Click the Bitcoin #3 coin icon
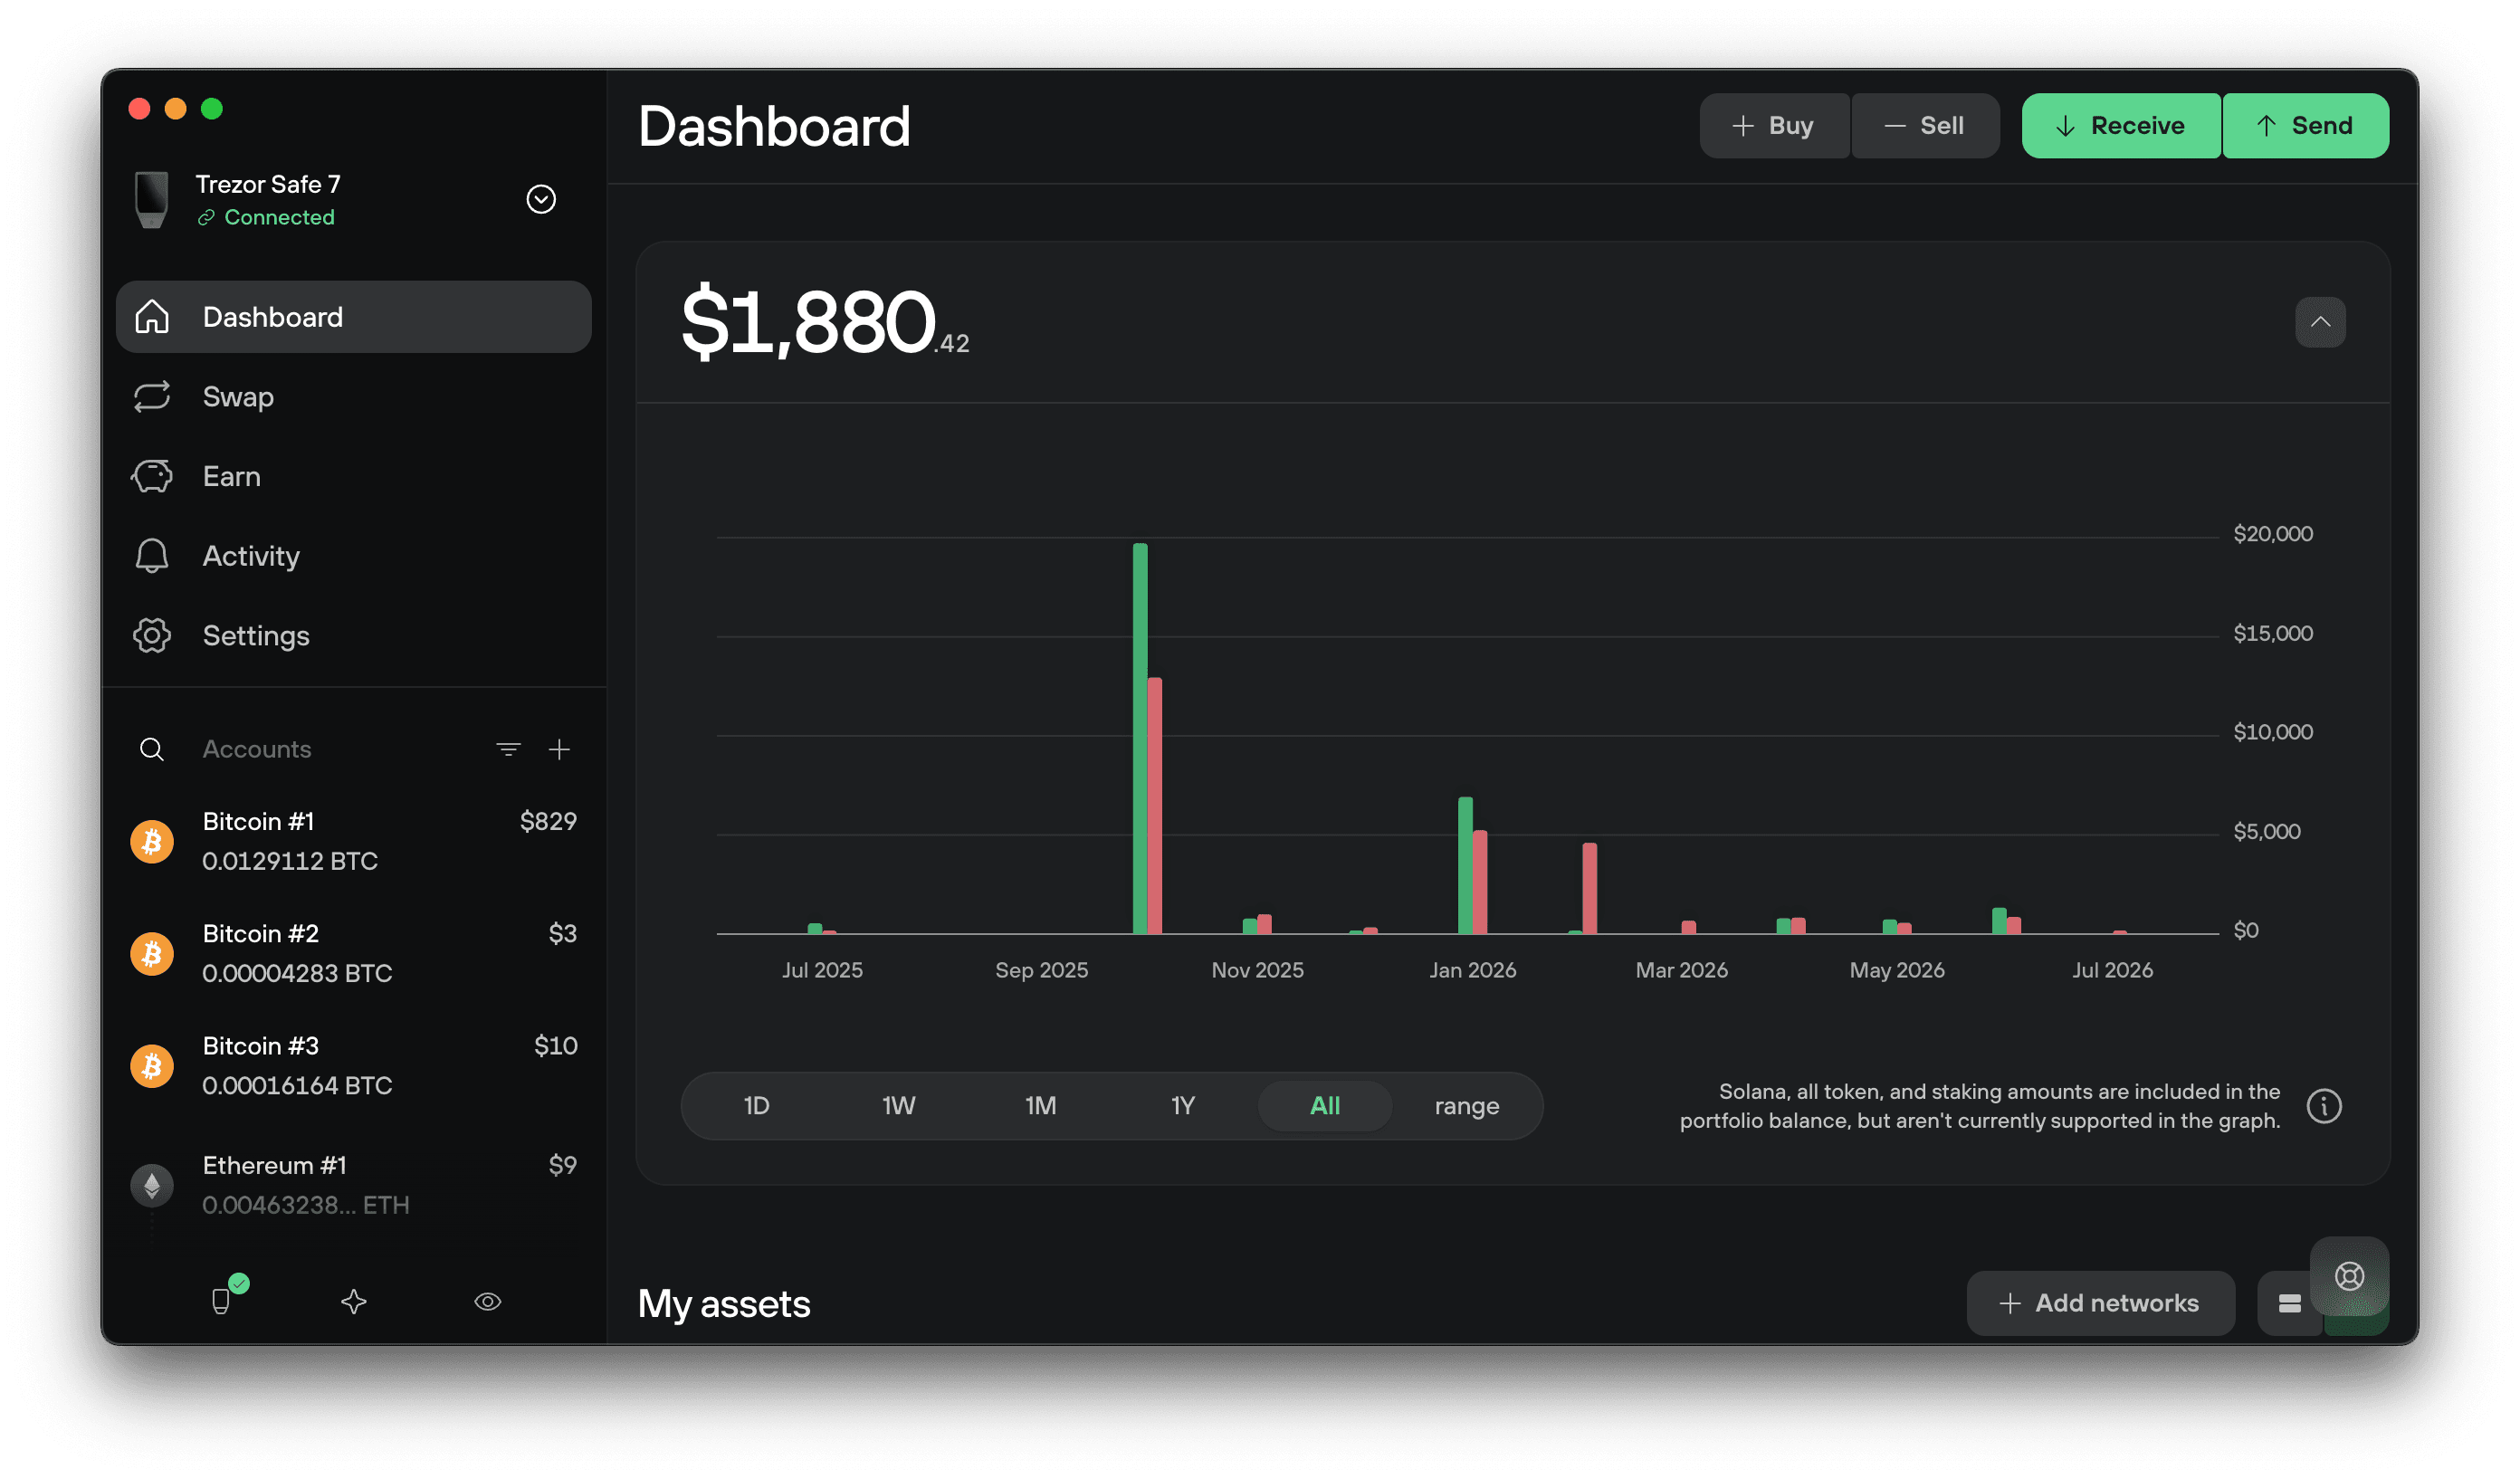 152,1066
